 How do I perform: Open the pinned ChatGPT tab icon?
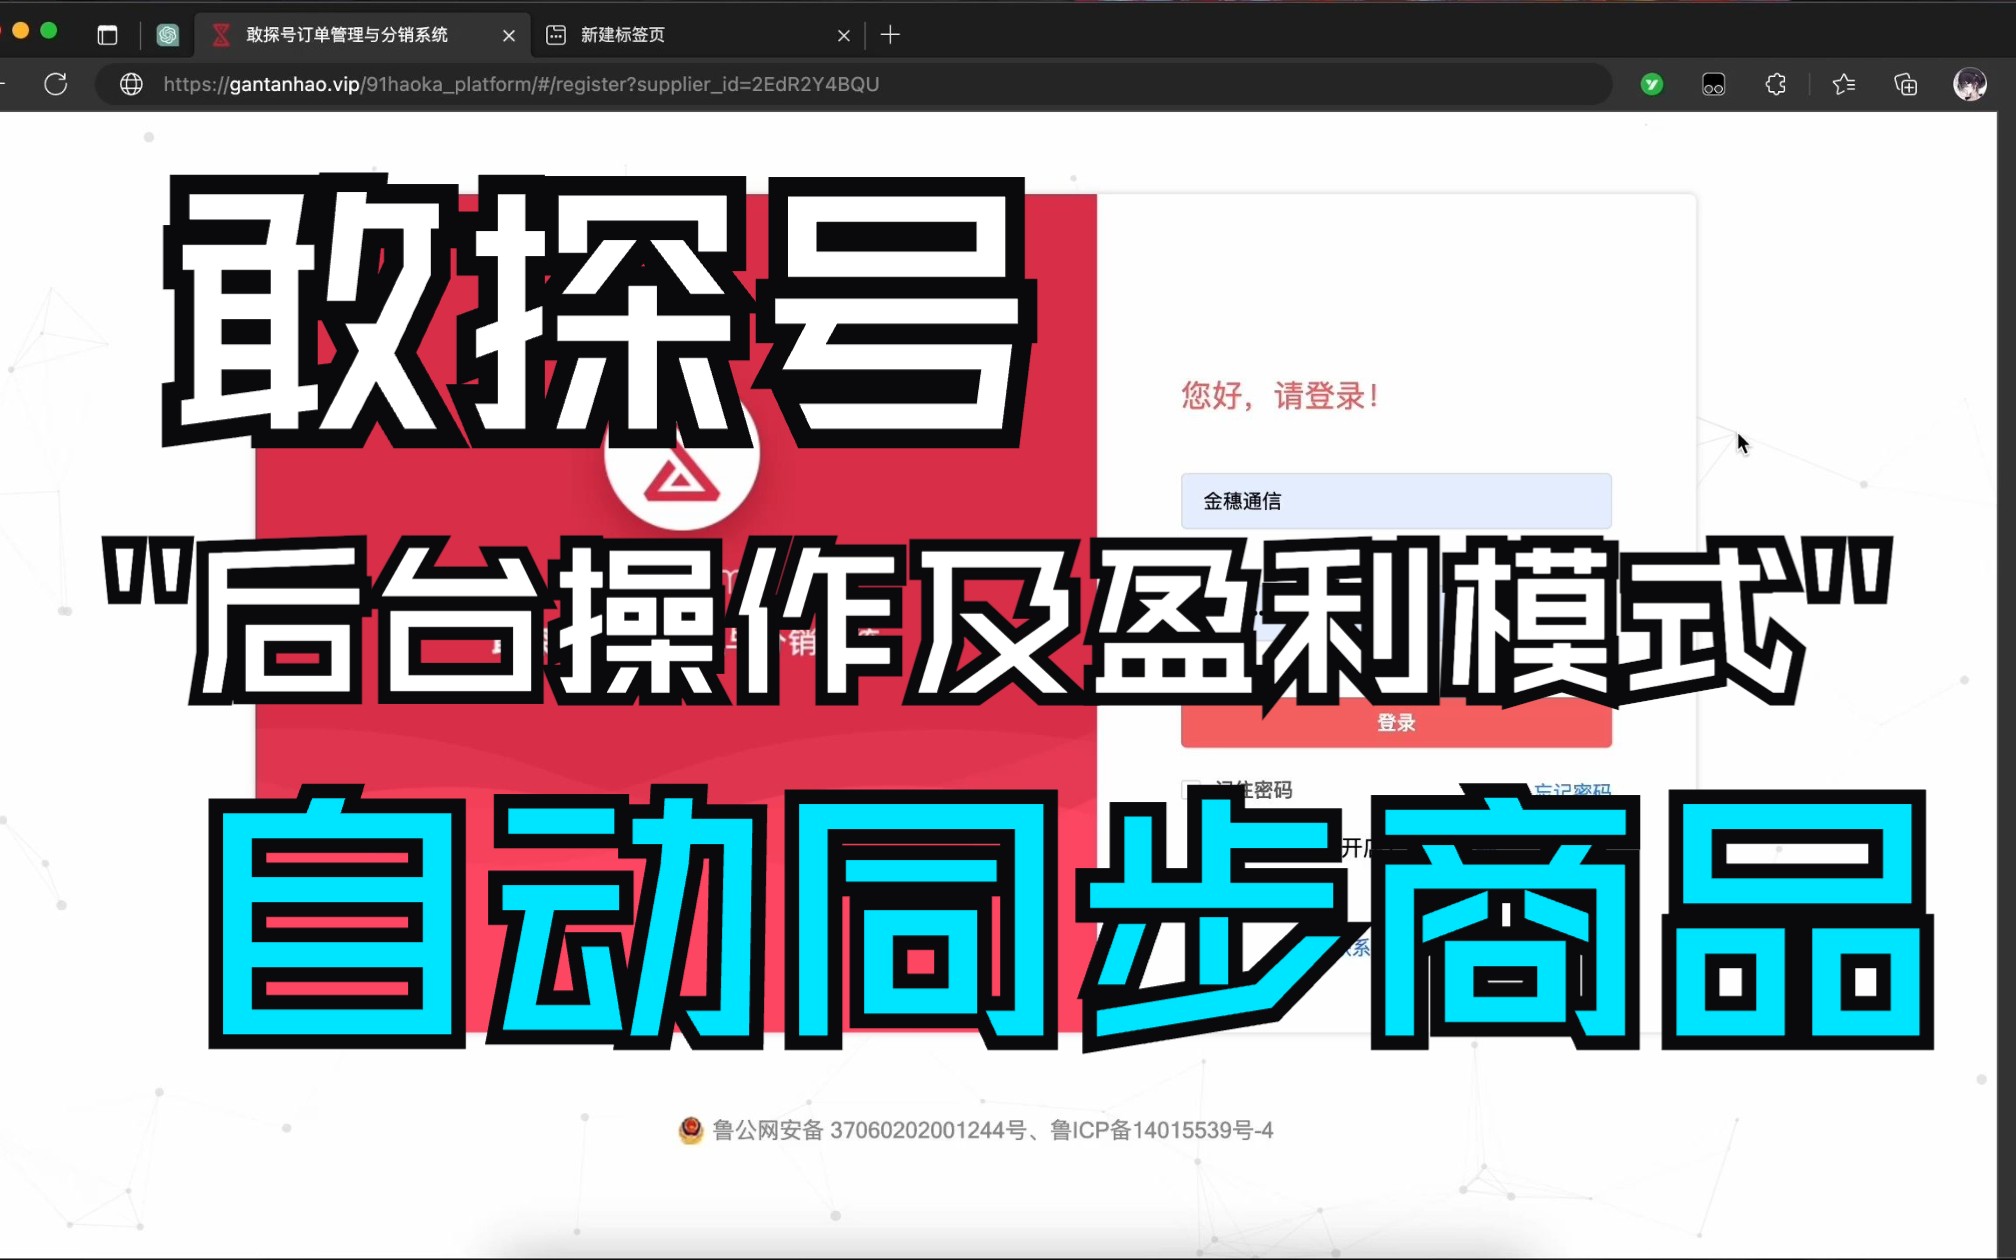[x=168, y=35]
